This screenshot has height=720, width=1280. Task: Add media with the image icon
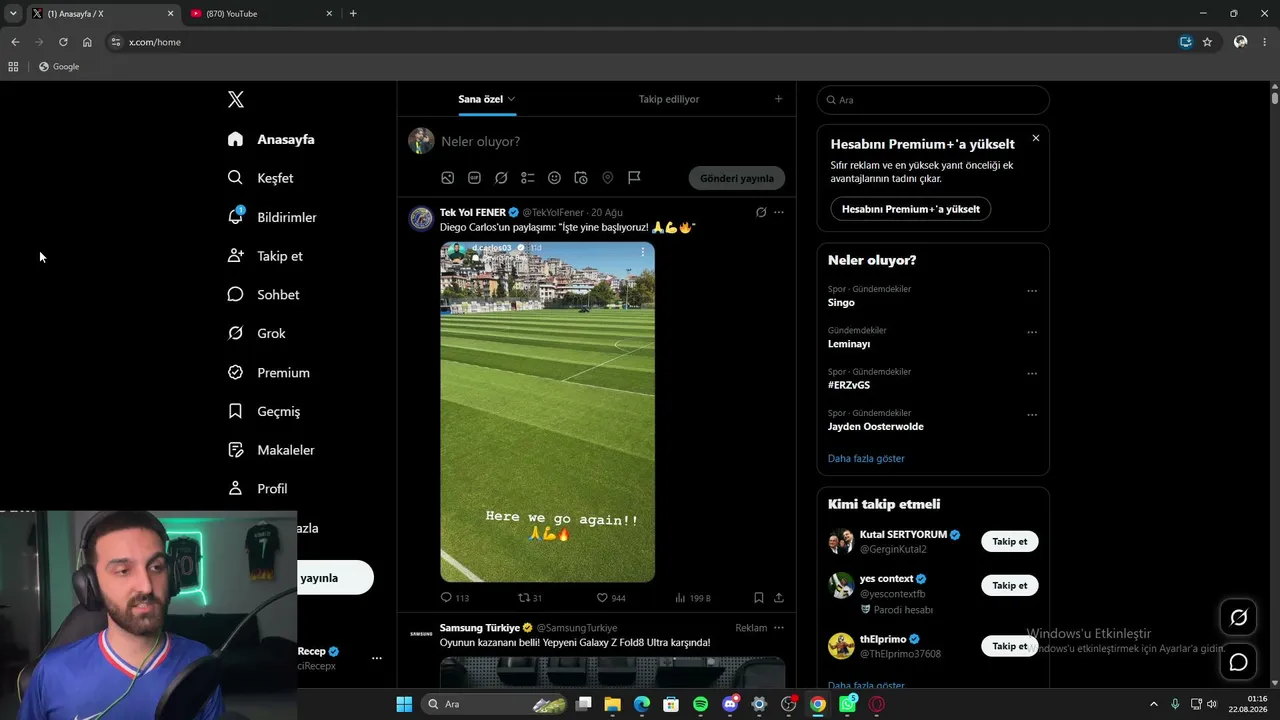coord(448,178)
